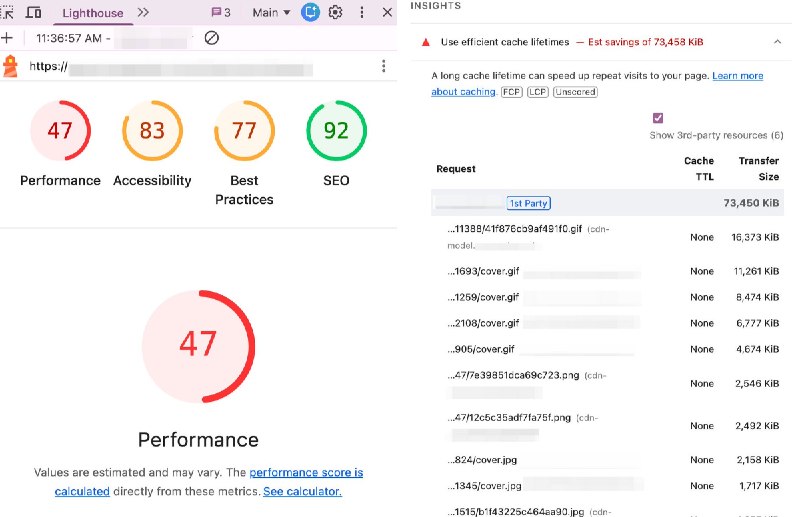
Task: Open the ...1259/cover.gif request
Action: (x=483, y=298)
